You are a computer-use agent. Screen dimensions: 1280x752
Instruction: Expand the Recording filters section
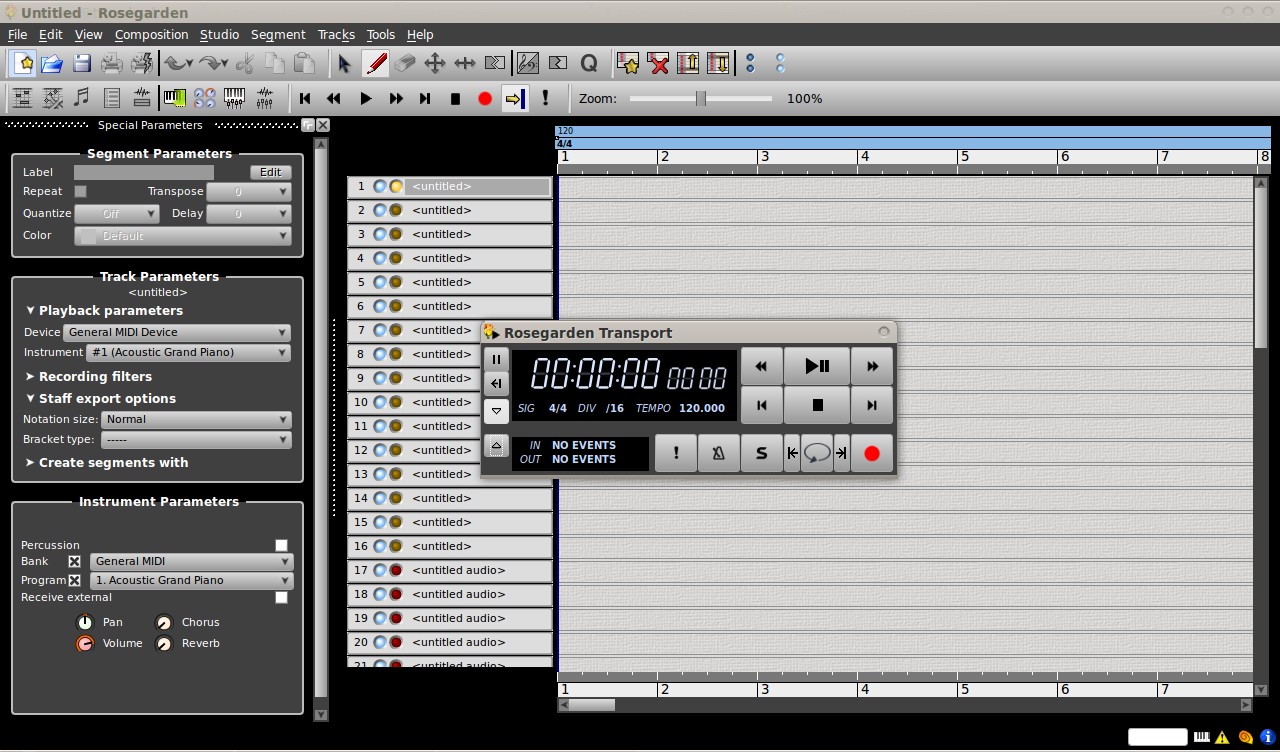89,376
